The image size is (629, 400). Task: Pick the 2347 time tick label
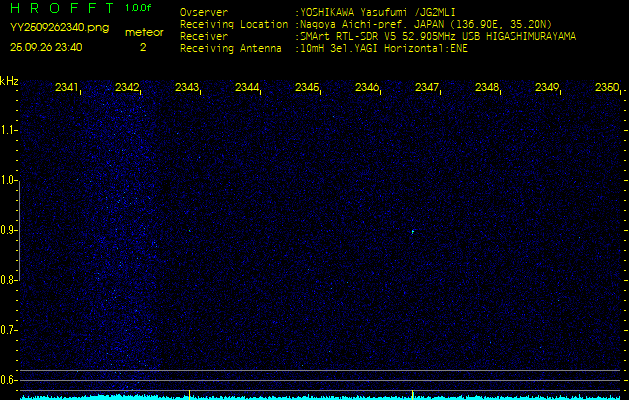coord(427,88)
